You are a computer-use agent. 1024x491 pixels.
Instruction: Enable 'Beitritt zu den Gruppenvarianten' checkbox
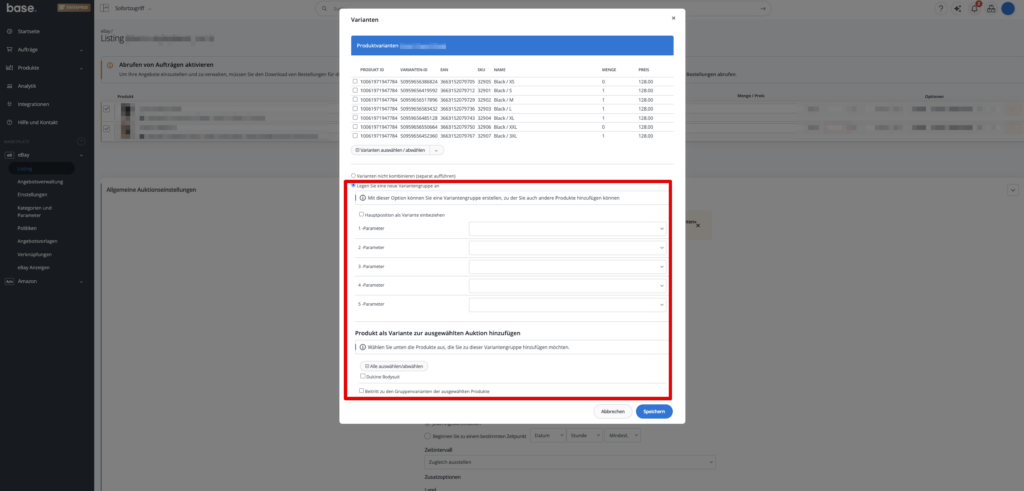(x=362, y=391)
